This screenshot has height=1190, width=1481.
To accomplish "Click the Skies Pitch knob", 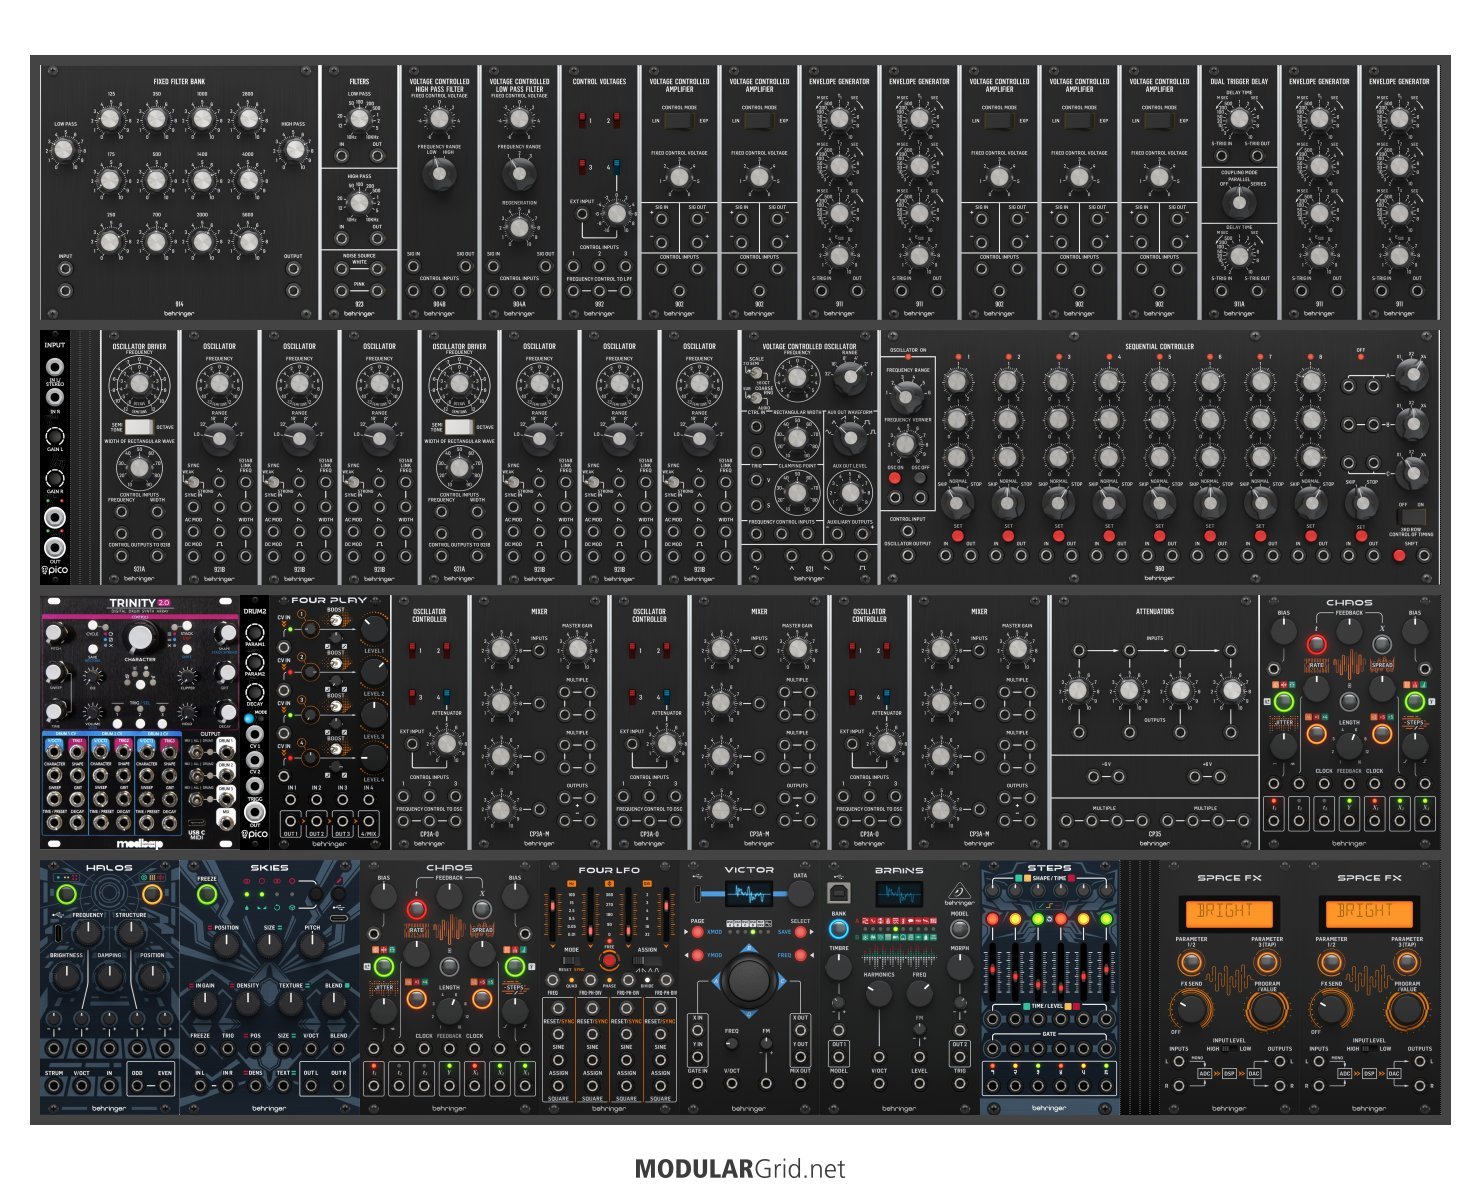I will (313, 947).
